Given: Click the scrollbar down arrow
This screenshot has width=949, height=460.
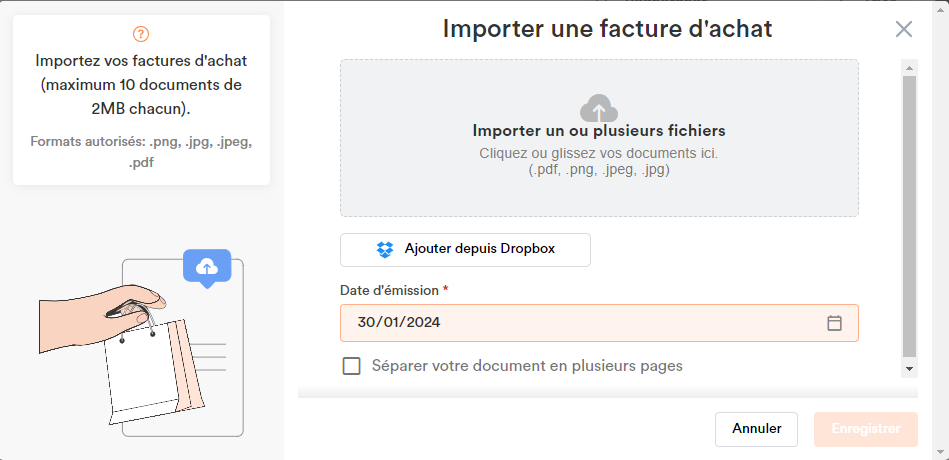Looking at the screenshot, I should click(x=909, y=369).
